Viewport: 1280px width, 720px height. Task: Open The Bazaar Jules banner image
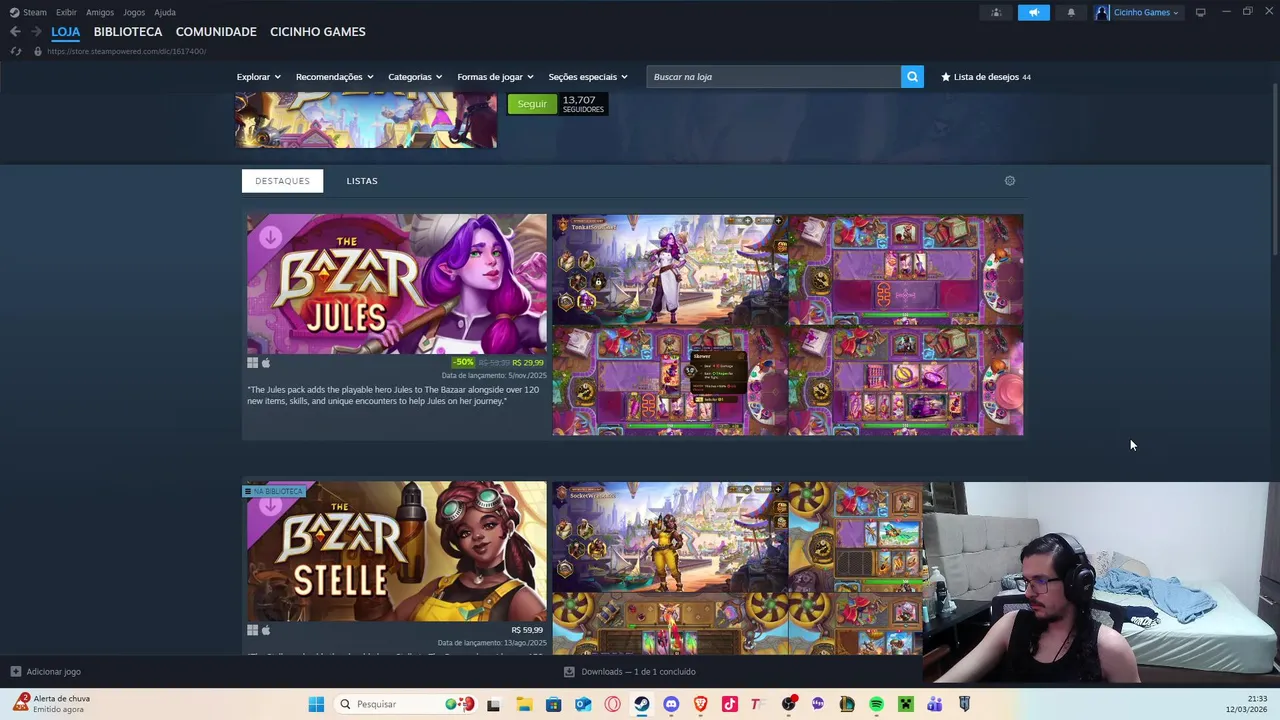point(397,284)
